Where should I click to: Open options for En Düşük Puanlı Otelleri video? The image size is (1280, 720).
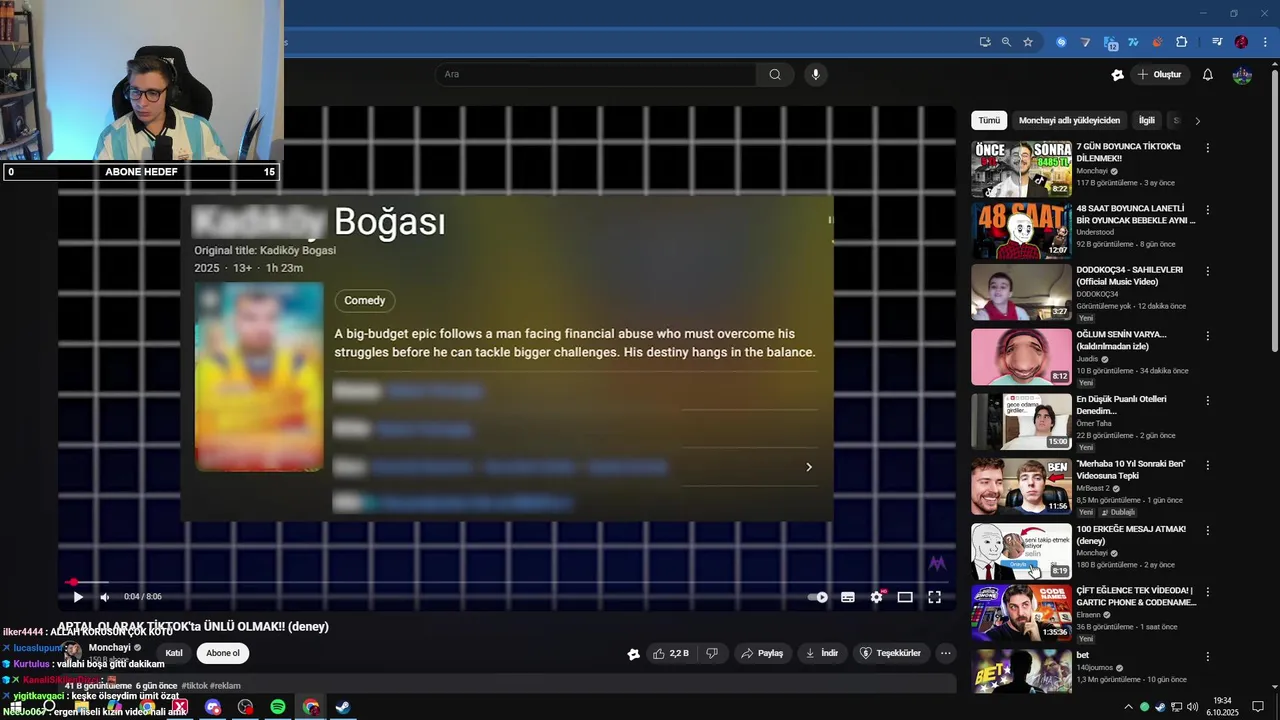click(1208, 400)
